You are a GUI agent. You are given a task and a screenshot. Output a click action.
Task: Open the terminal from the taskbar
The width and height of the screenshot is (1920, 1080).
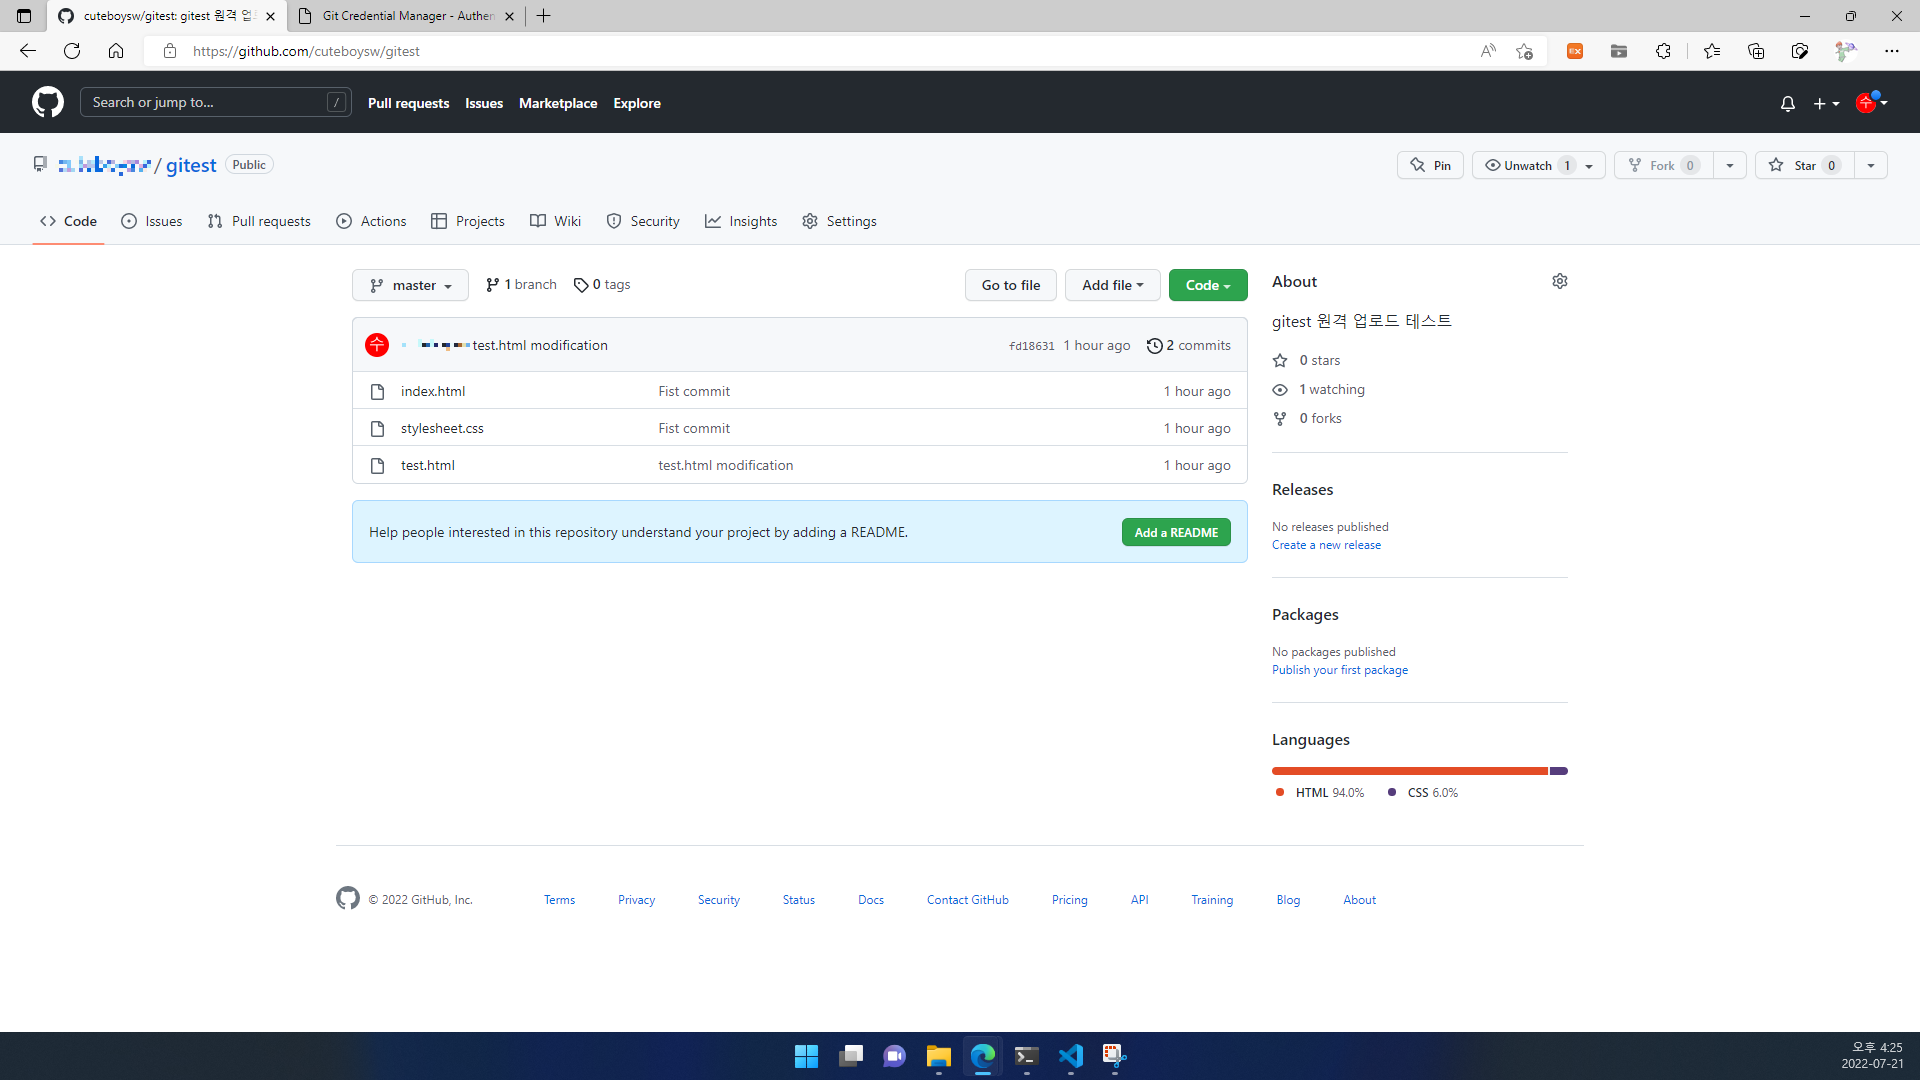coord(1026,1056)
